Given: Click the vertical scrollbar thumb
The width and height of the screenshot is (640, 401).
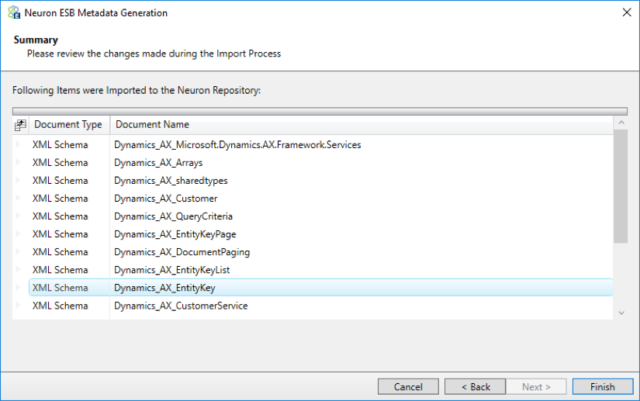Looking at the screenshot, I should [x=621, y=186].
